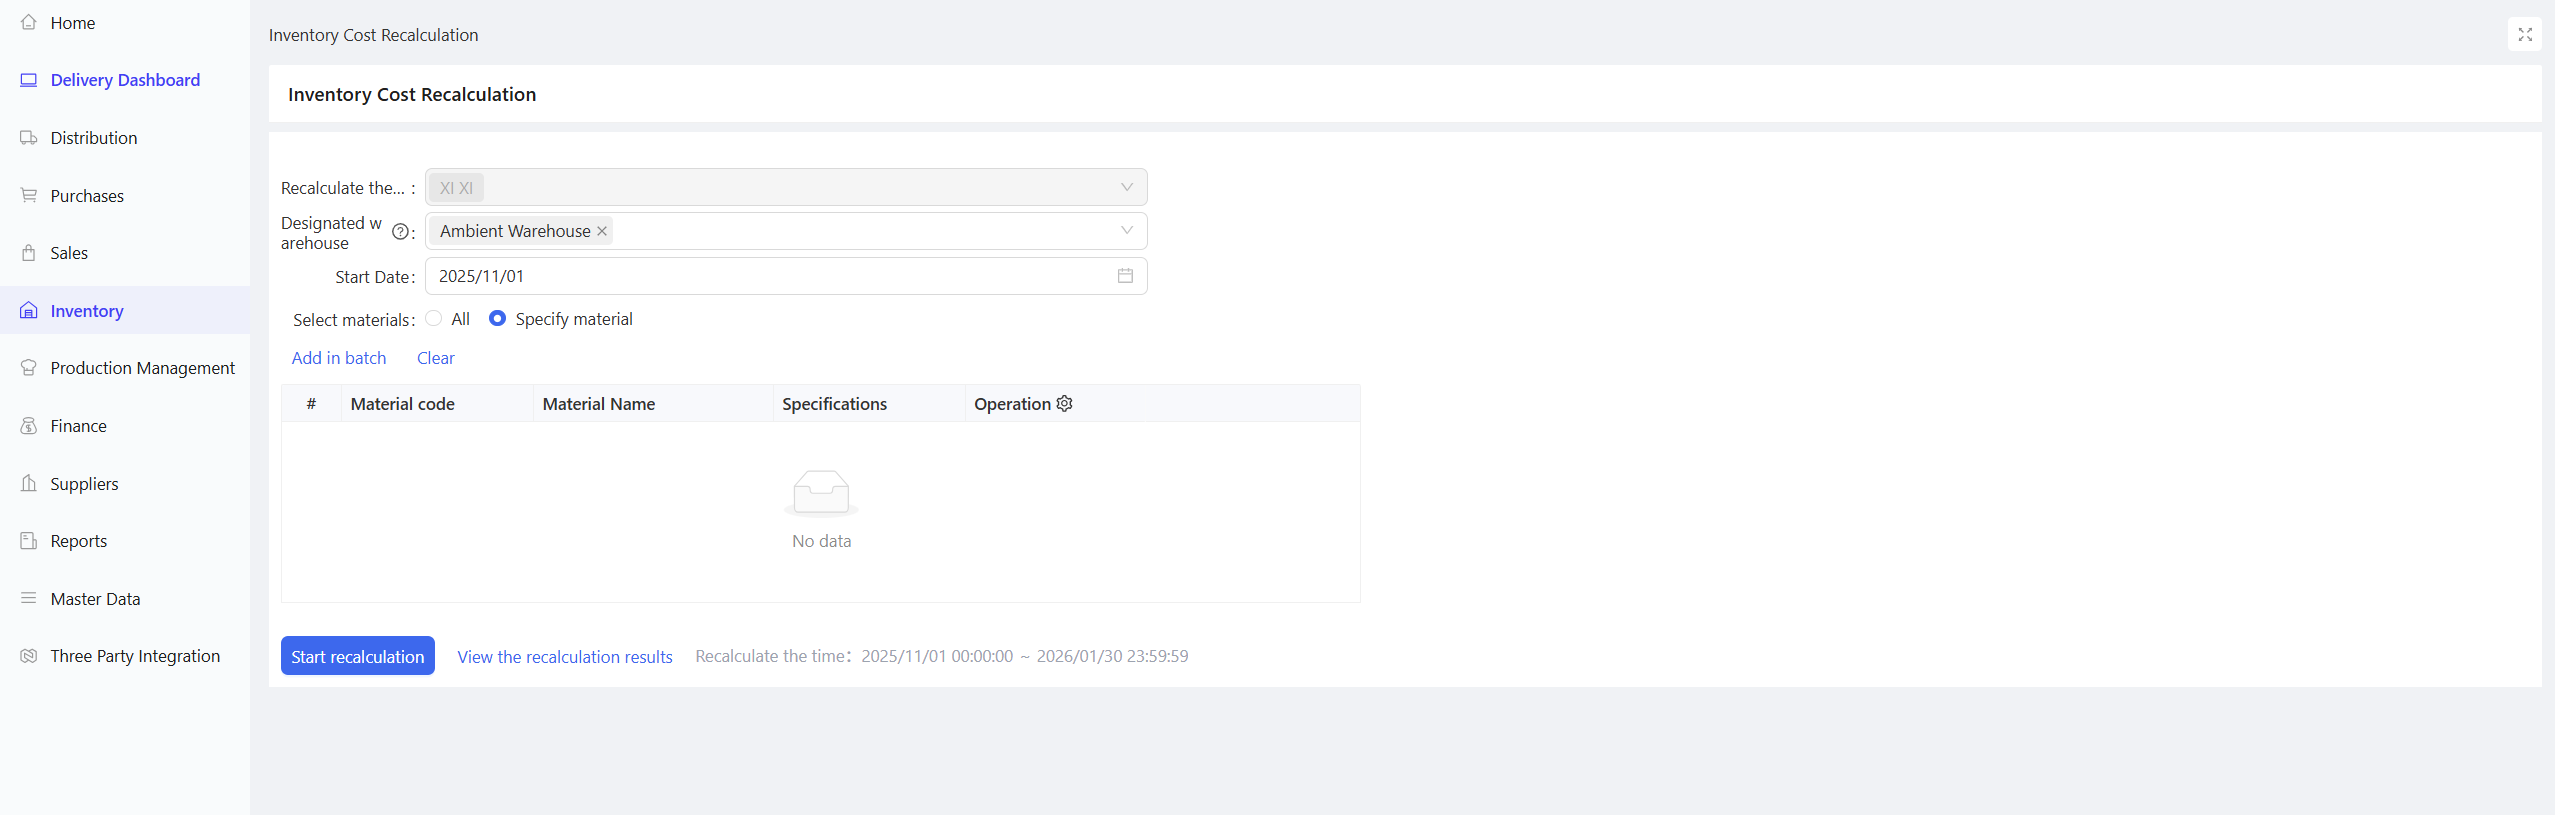Click the Start Date calendar icon
The width and height of the screenshot is (2555, 815).
click(1125, 276)
